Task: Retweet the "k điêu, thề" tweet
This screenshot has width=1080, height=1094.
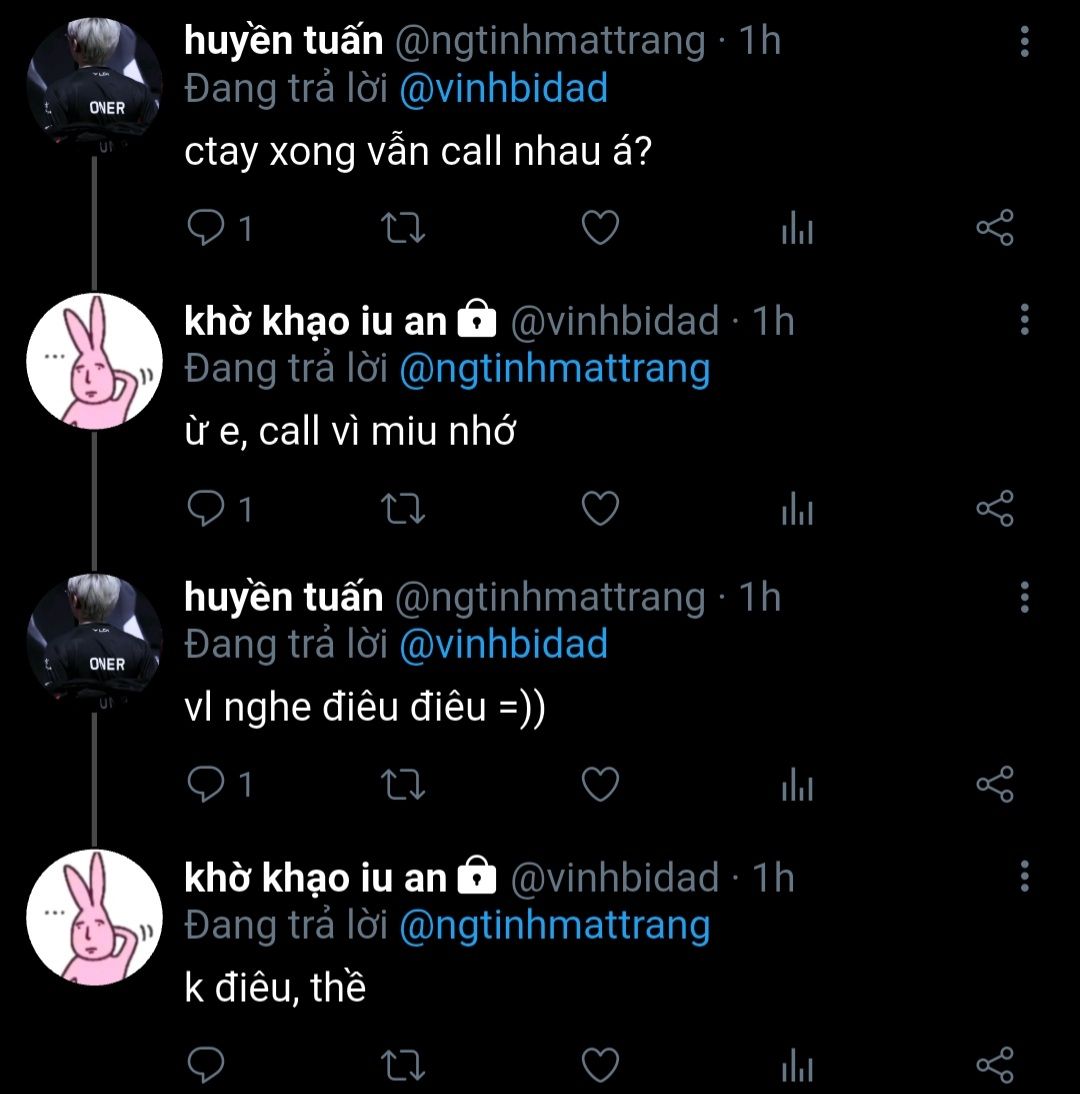Action: point(406,1064)
